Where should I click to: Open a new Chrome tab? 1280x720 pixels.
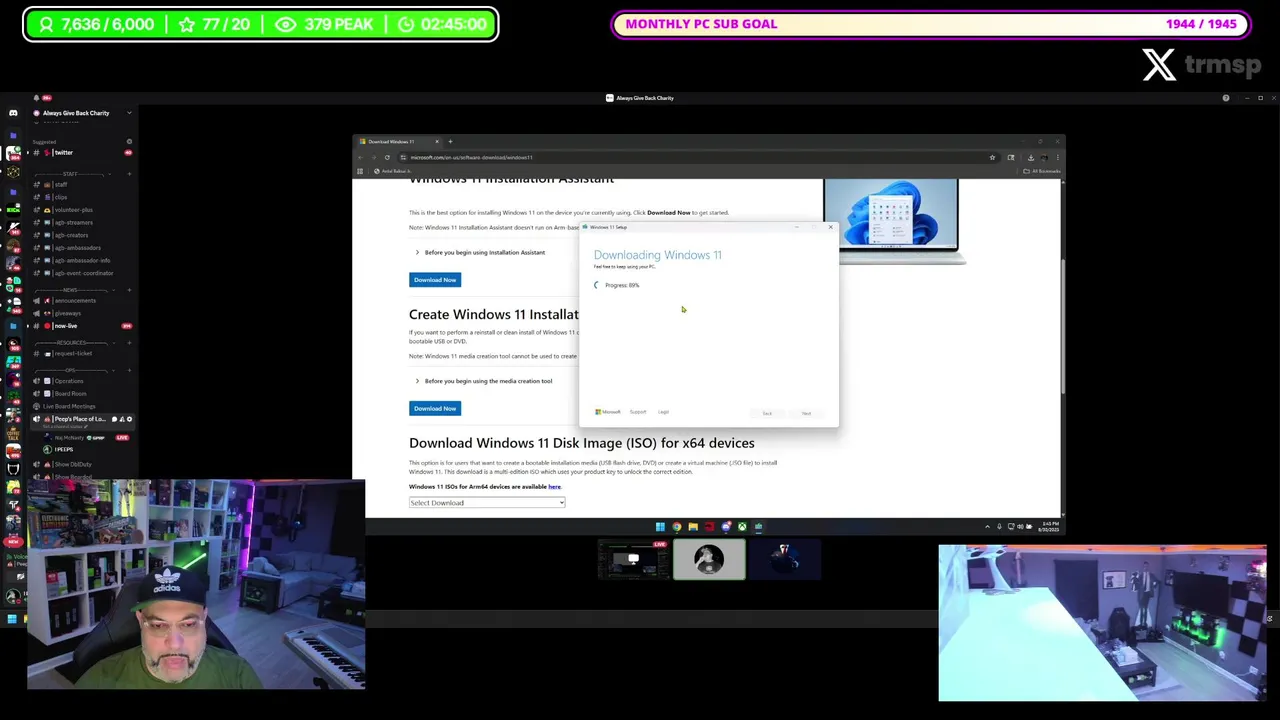(450, 141)
